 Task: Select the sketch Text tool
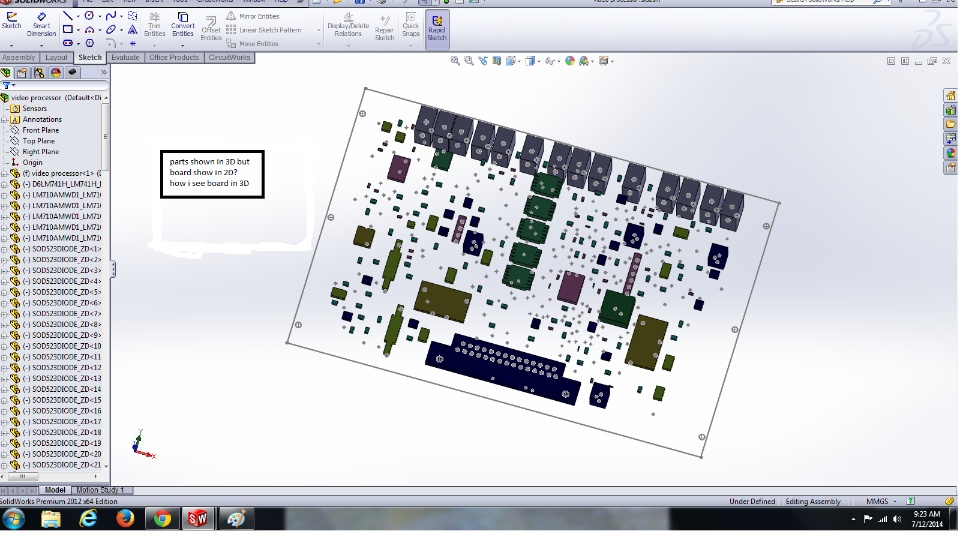click(x=132, y=29)
